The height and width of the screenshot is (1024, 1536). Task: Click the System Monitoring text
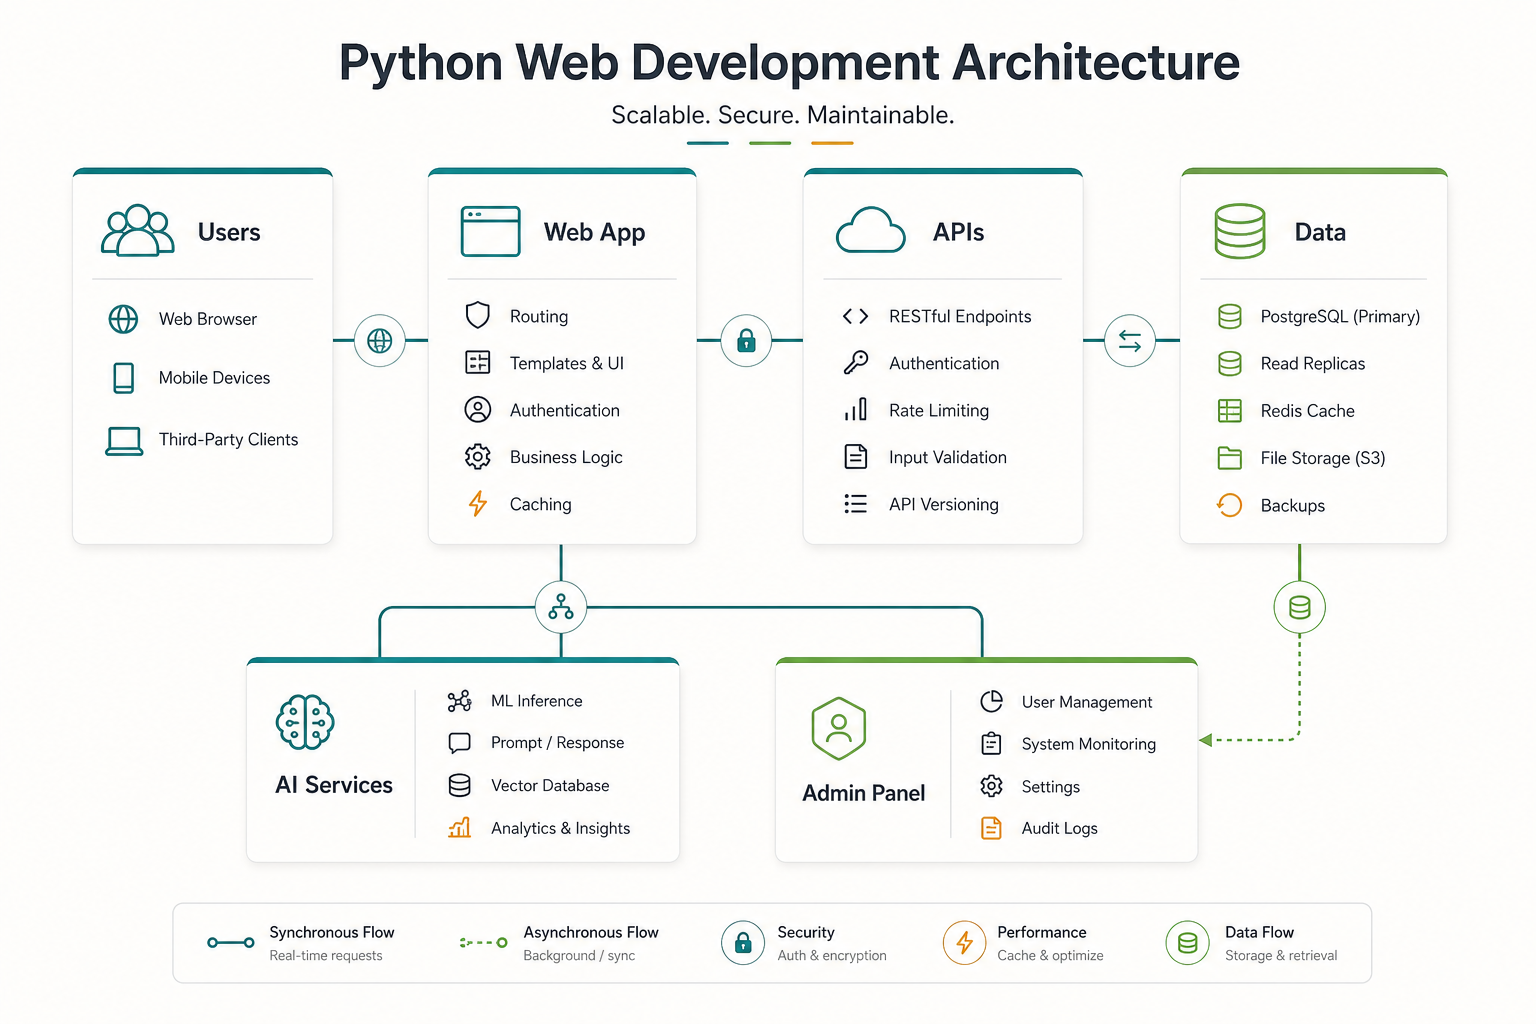click(1089, 744)
